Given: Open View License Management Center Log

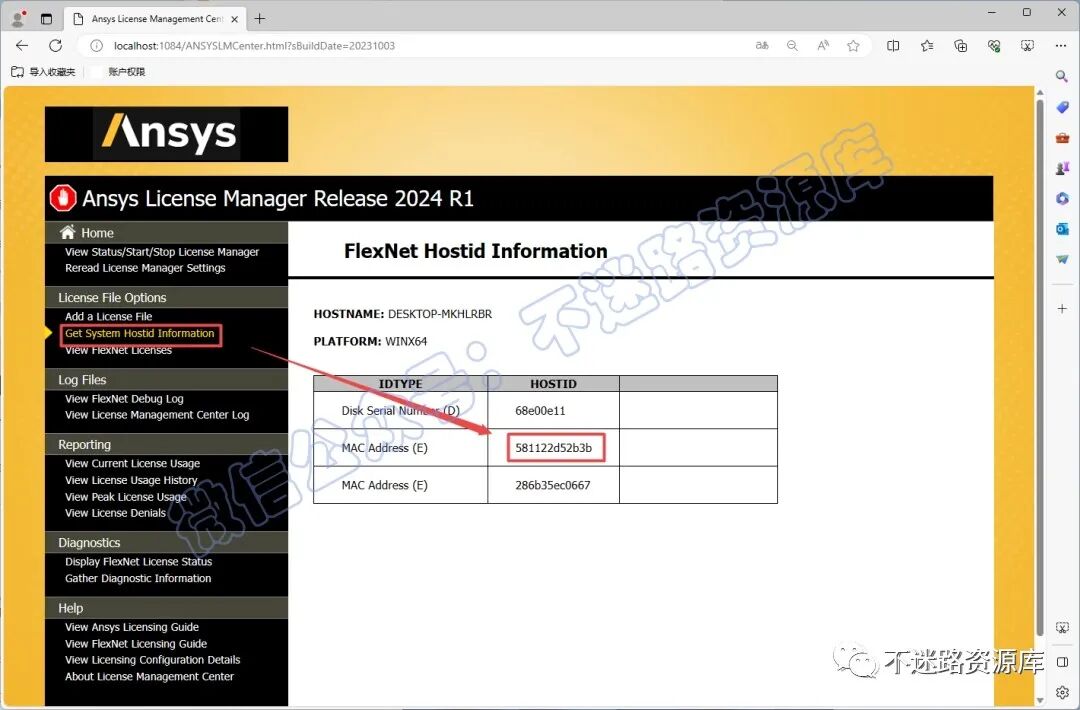Looking at the screenshot, I should pos(157,415).
